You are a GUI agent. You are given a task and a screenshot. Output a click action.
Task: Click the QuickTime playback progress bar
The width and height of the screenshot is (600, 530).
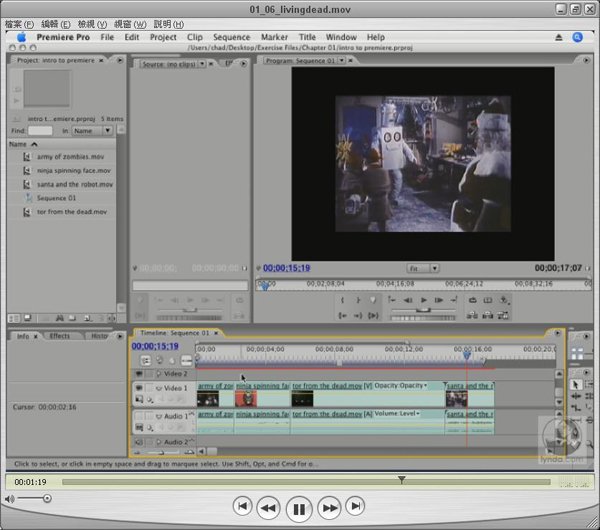click(306, 482)
